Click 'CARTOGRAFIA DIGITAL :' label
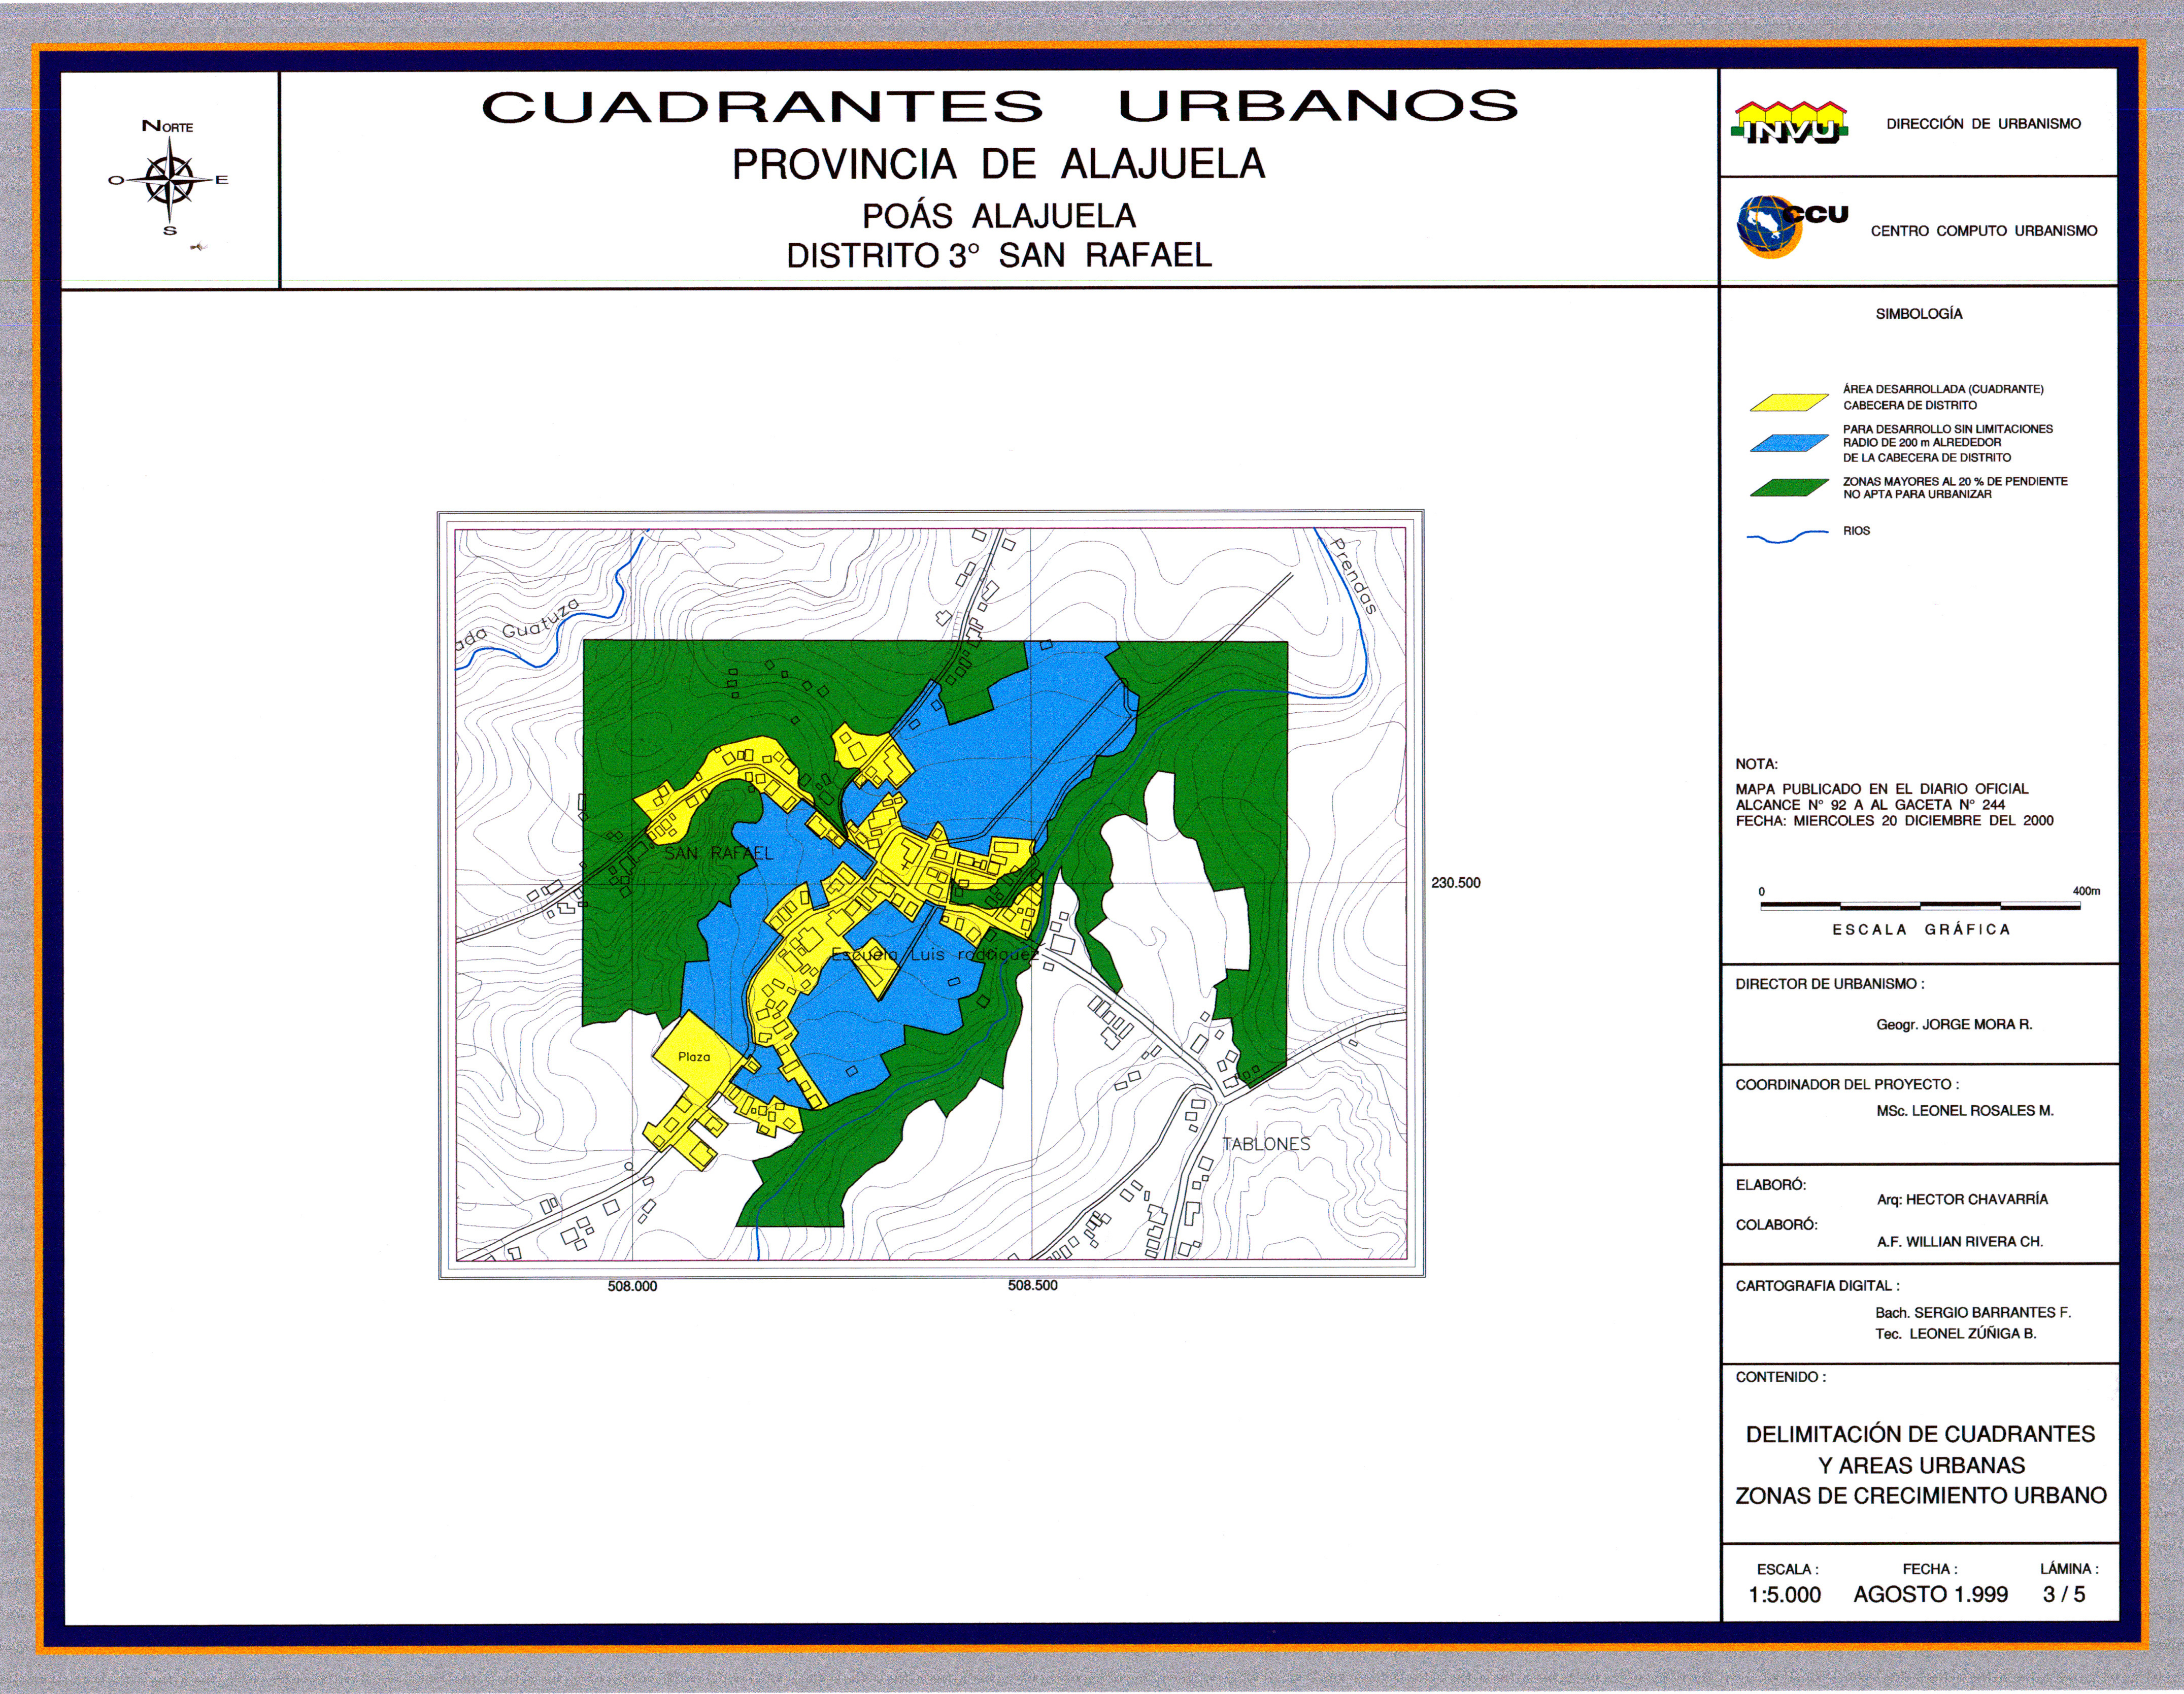The width and height of the screenshot is (2184, 1694). pyautogui.click(x=1818, y=1286)
